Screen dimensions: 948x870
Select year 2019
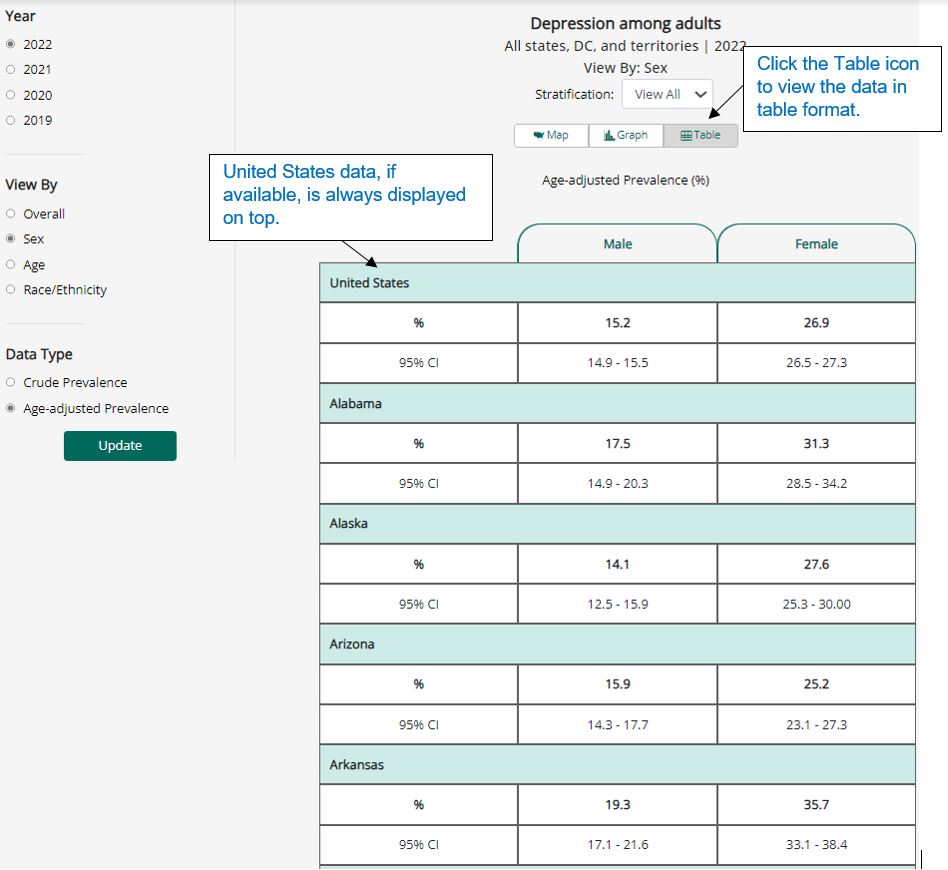coord(10,120)
